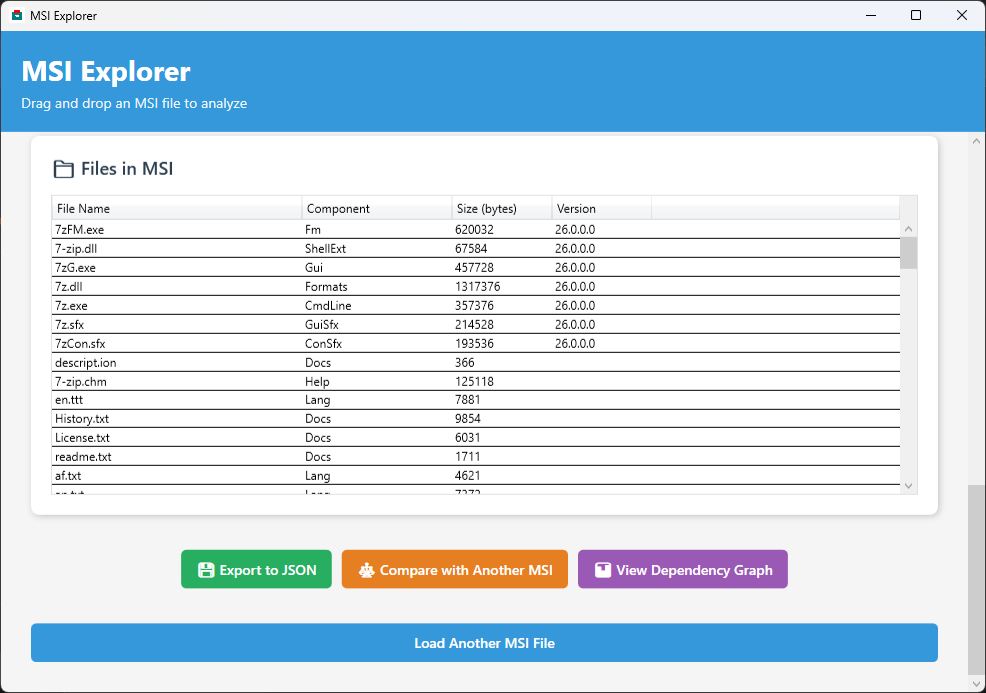Click size value 457728
This screenshot has width=986, height=693.
(x=474, y=267)
